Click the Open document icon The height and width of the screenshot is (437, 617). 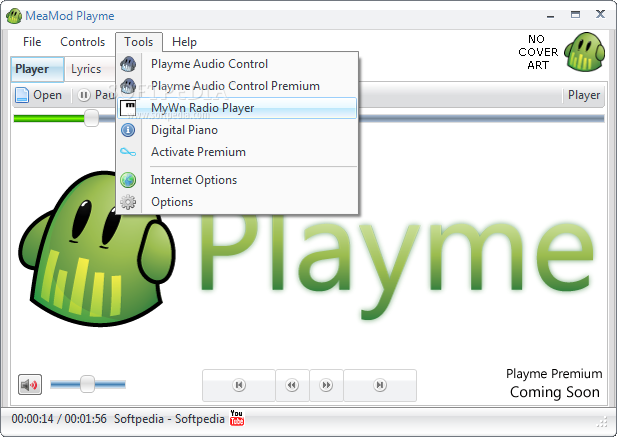point(22,95)
